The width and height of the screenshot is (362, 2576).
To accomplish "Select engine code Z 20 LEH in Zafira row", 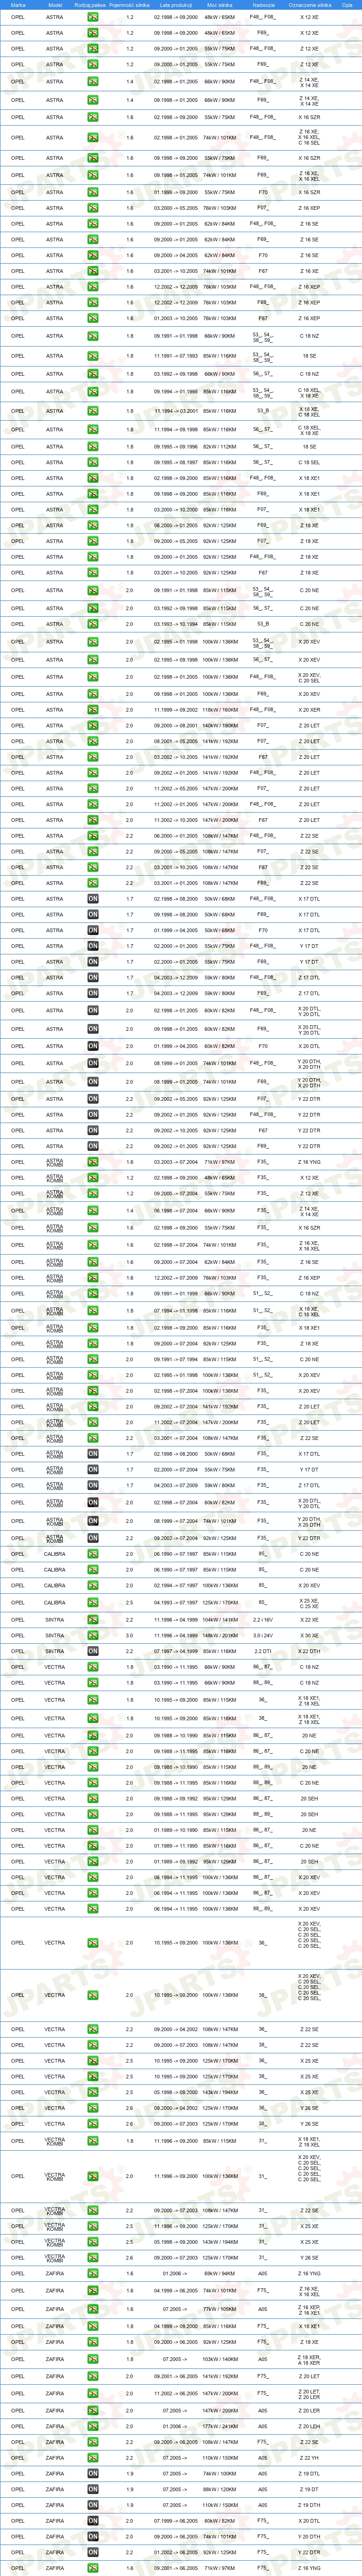I will (310, 2426).
